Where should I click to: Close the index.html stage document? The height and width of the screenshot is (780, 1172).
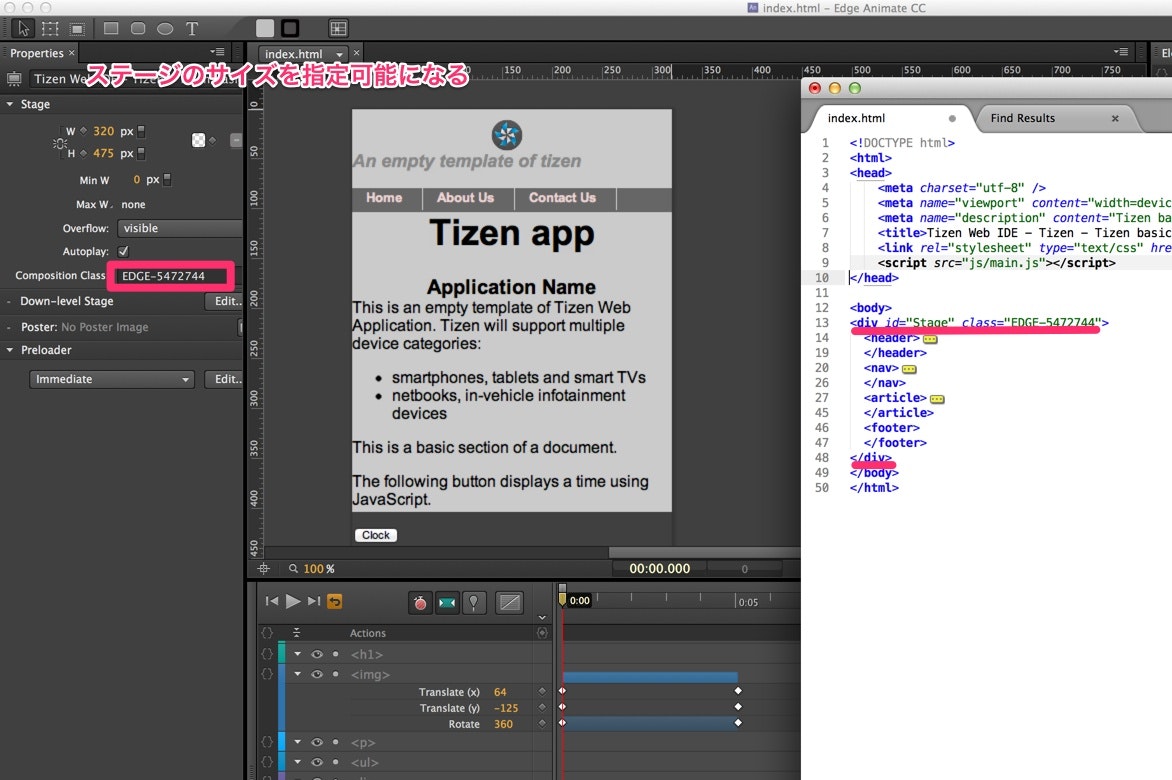click(x=357, y=53)
